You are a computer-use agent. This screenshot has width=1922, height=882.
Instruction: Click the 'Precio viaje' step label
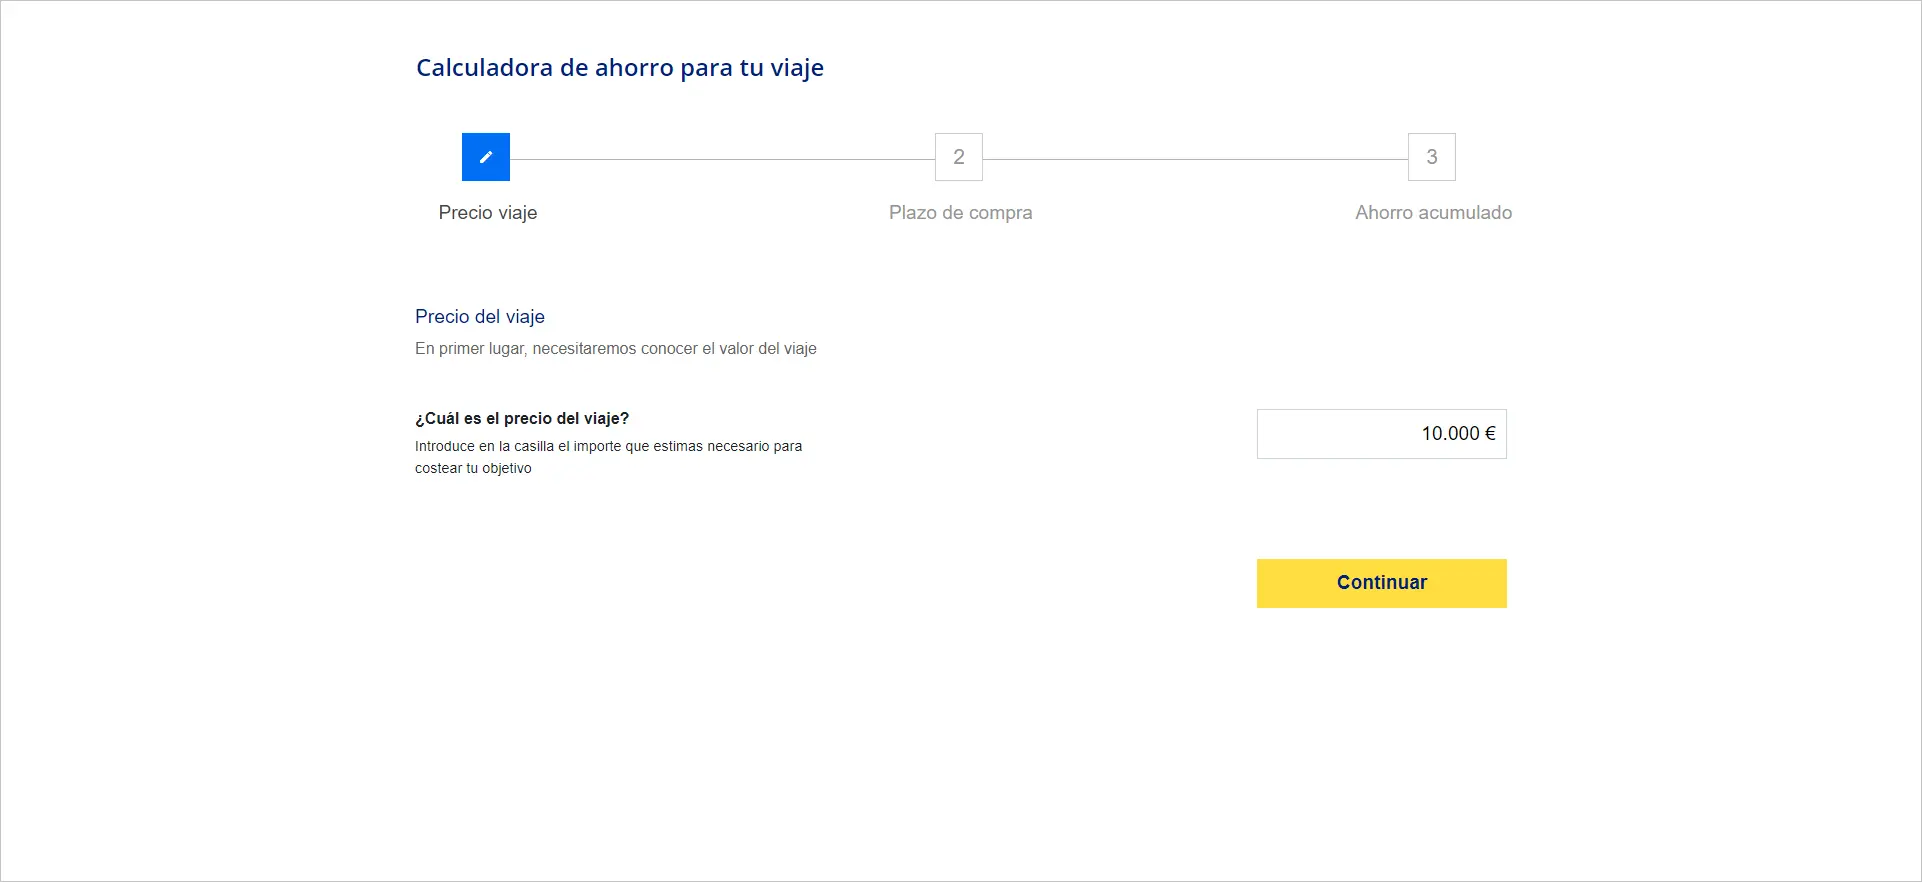[488, 213]
